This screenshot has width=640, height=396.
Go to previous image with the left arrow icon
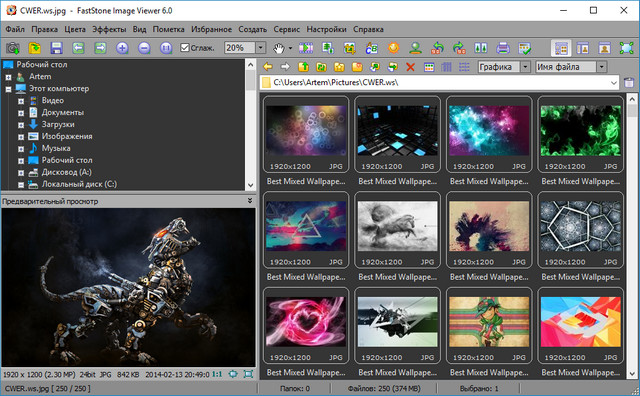[78, 48]
